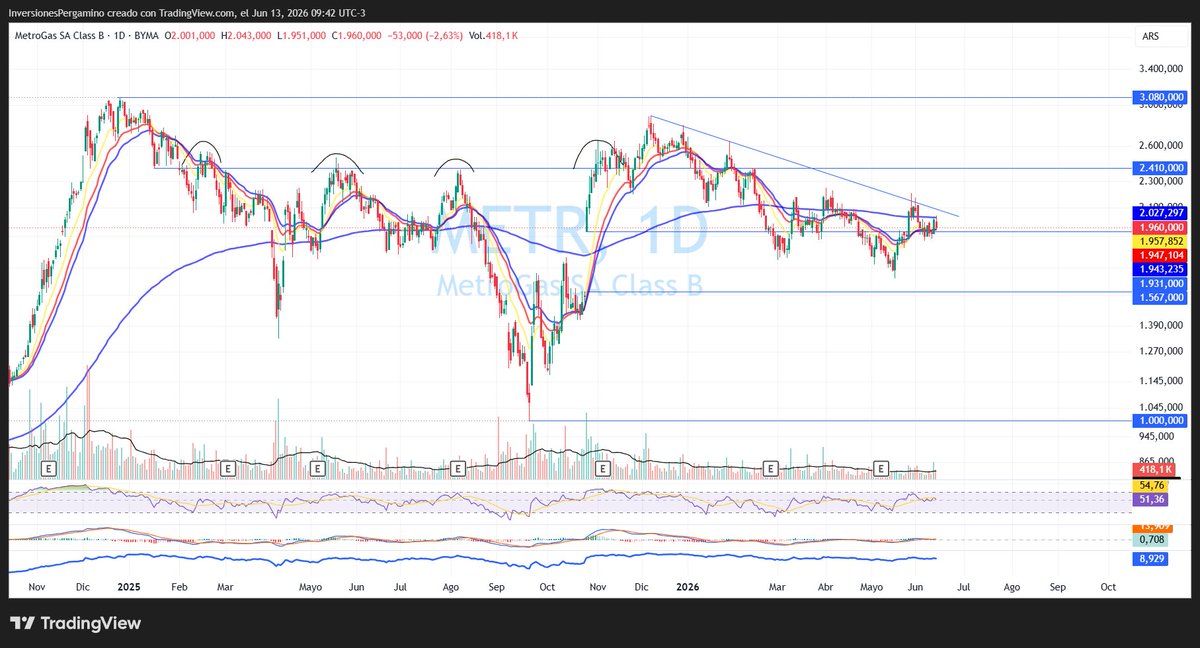The width and height of the screenshot is (1200, 648).
Task: Click the Abr label on time axis
Action: pyautogui.click(x=826, y=587)
